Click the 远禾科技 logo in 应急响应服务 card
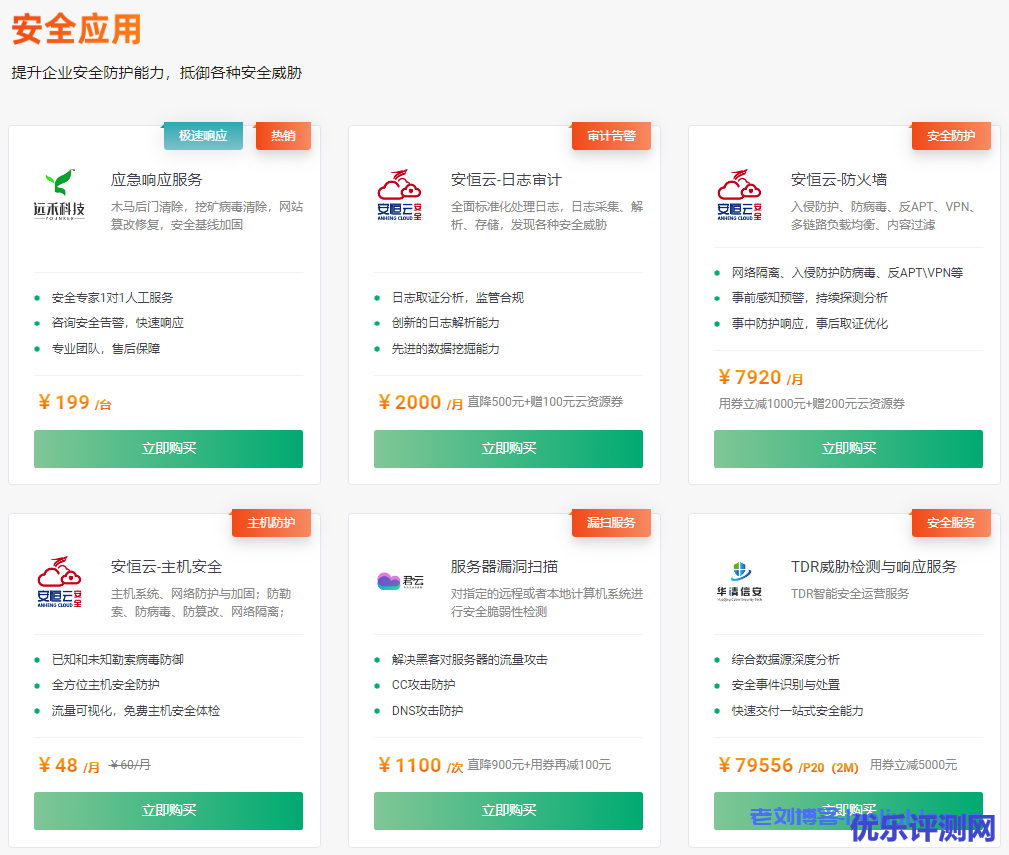1009x855 pixels. 59,194
